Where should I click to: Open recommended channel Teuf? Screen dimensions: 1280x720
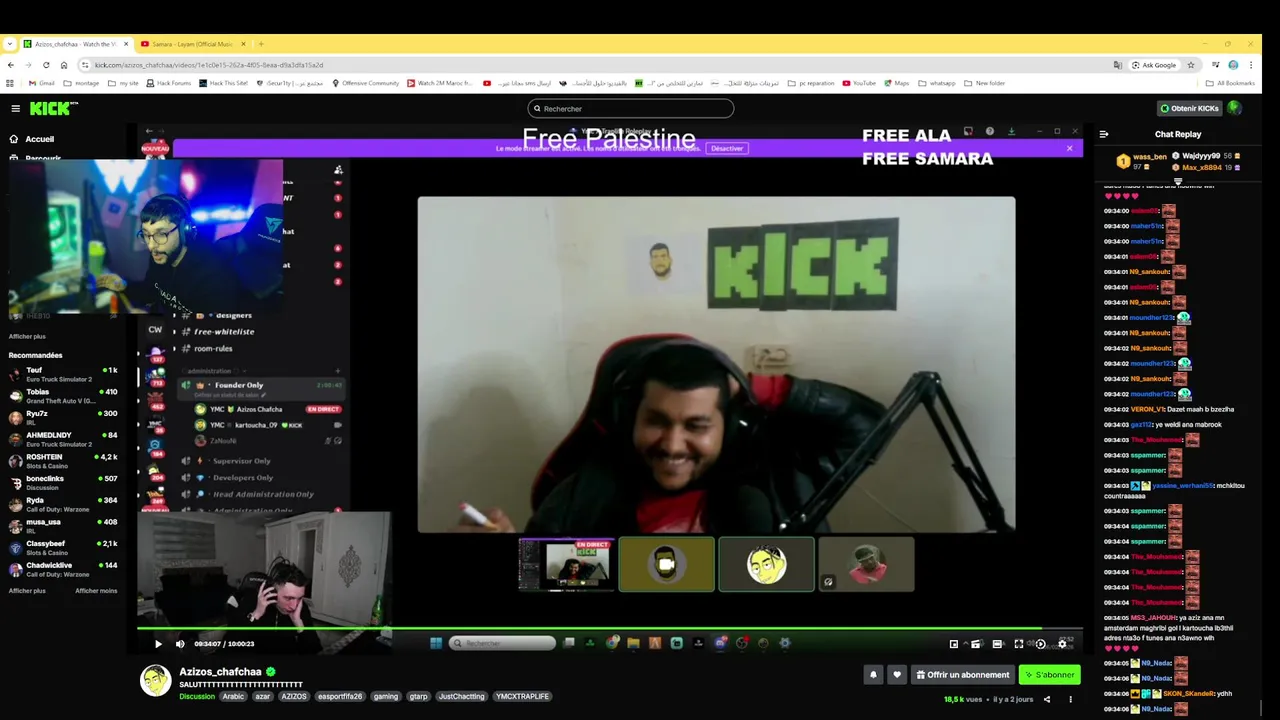click(63, 374)
